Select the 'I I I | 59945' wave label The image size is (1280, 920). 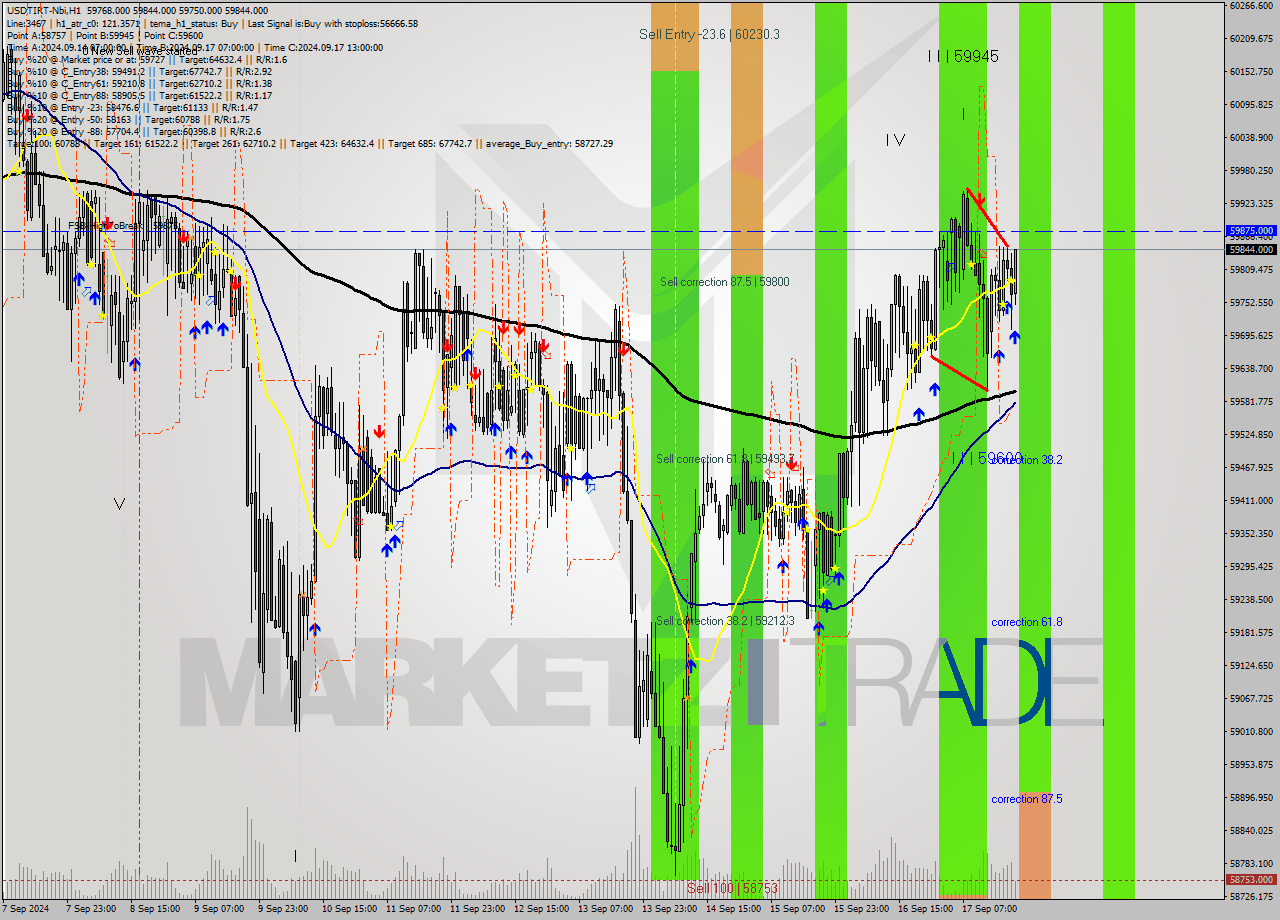pyautogui.click(x=962, y=57)
